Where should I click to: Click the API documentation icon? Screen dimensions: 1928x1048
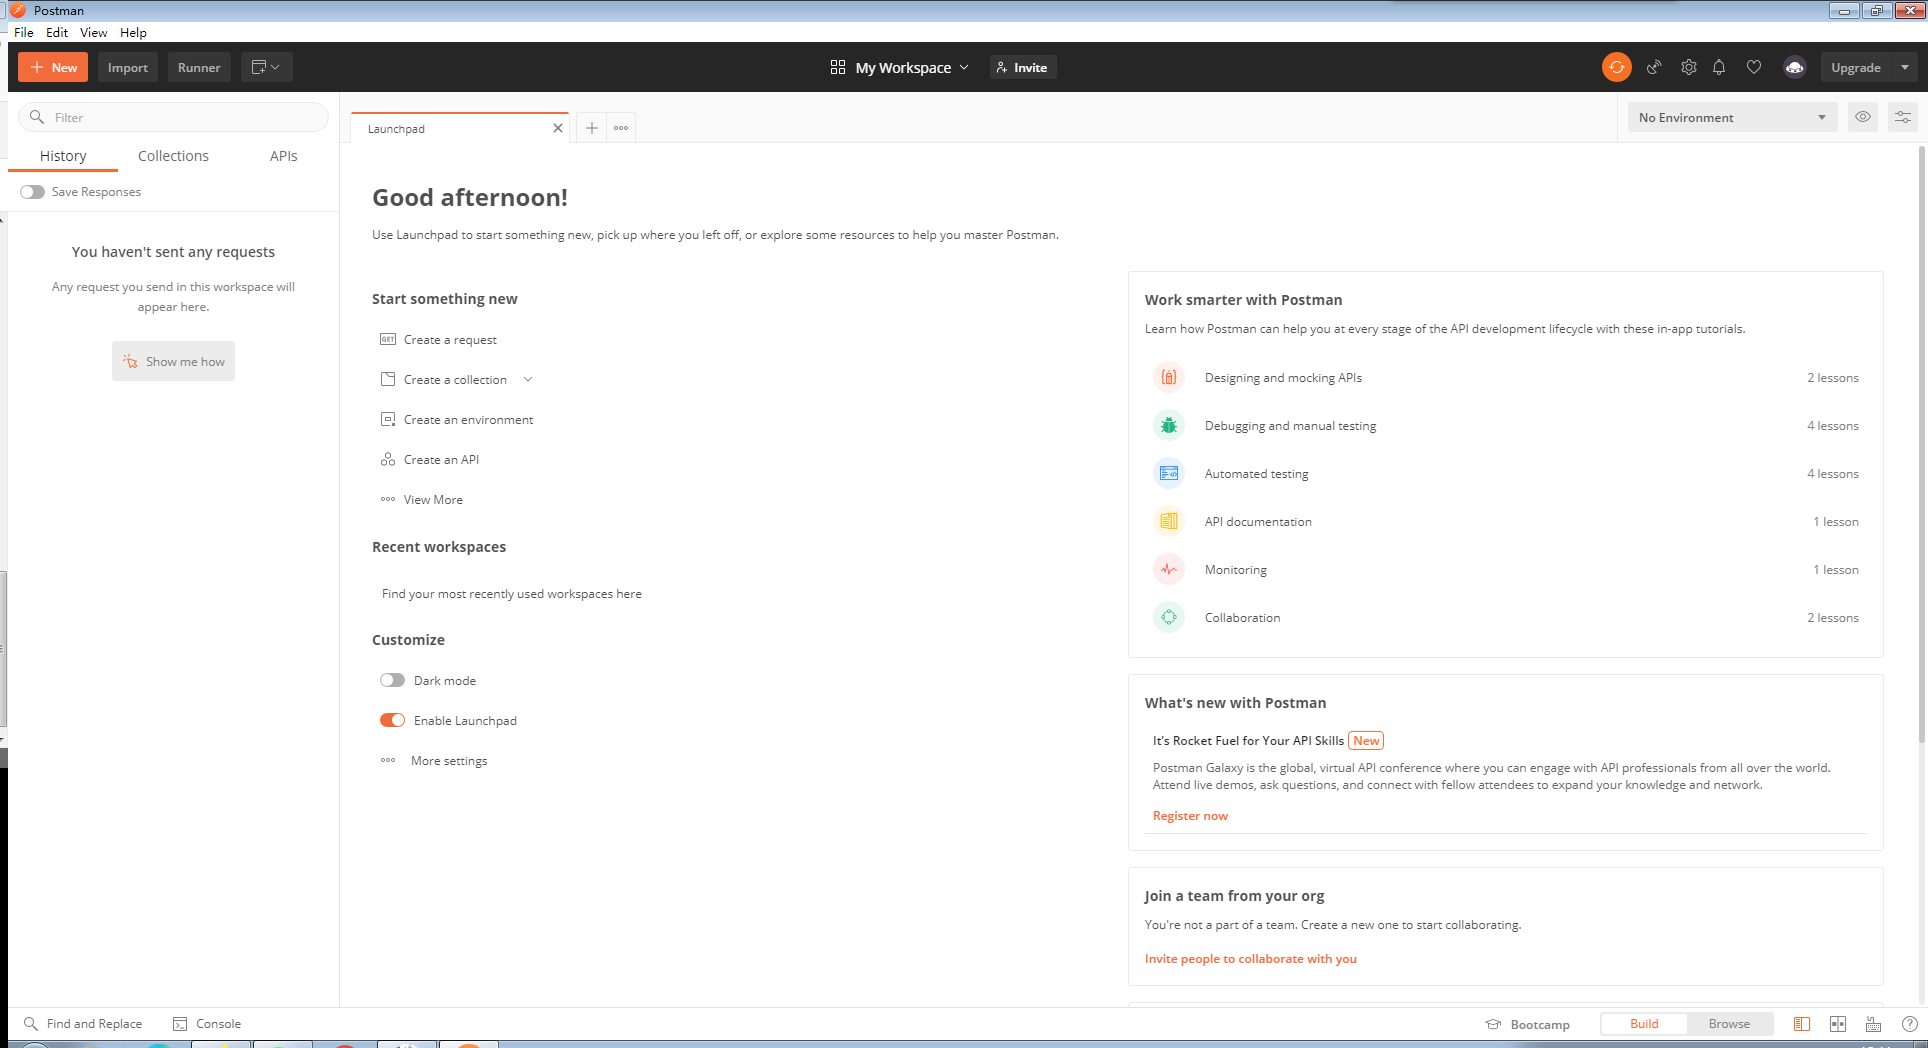pyautogui.click(x=1169, y=521)
